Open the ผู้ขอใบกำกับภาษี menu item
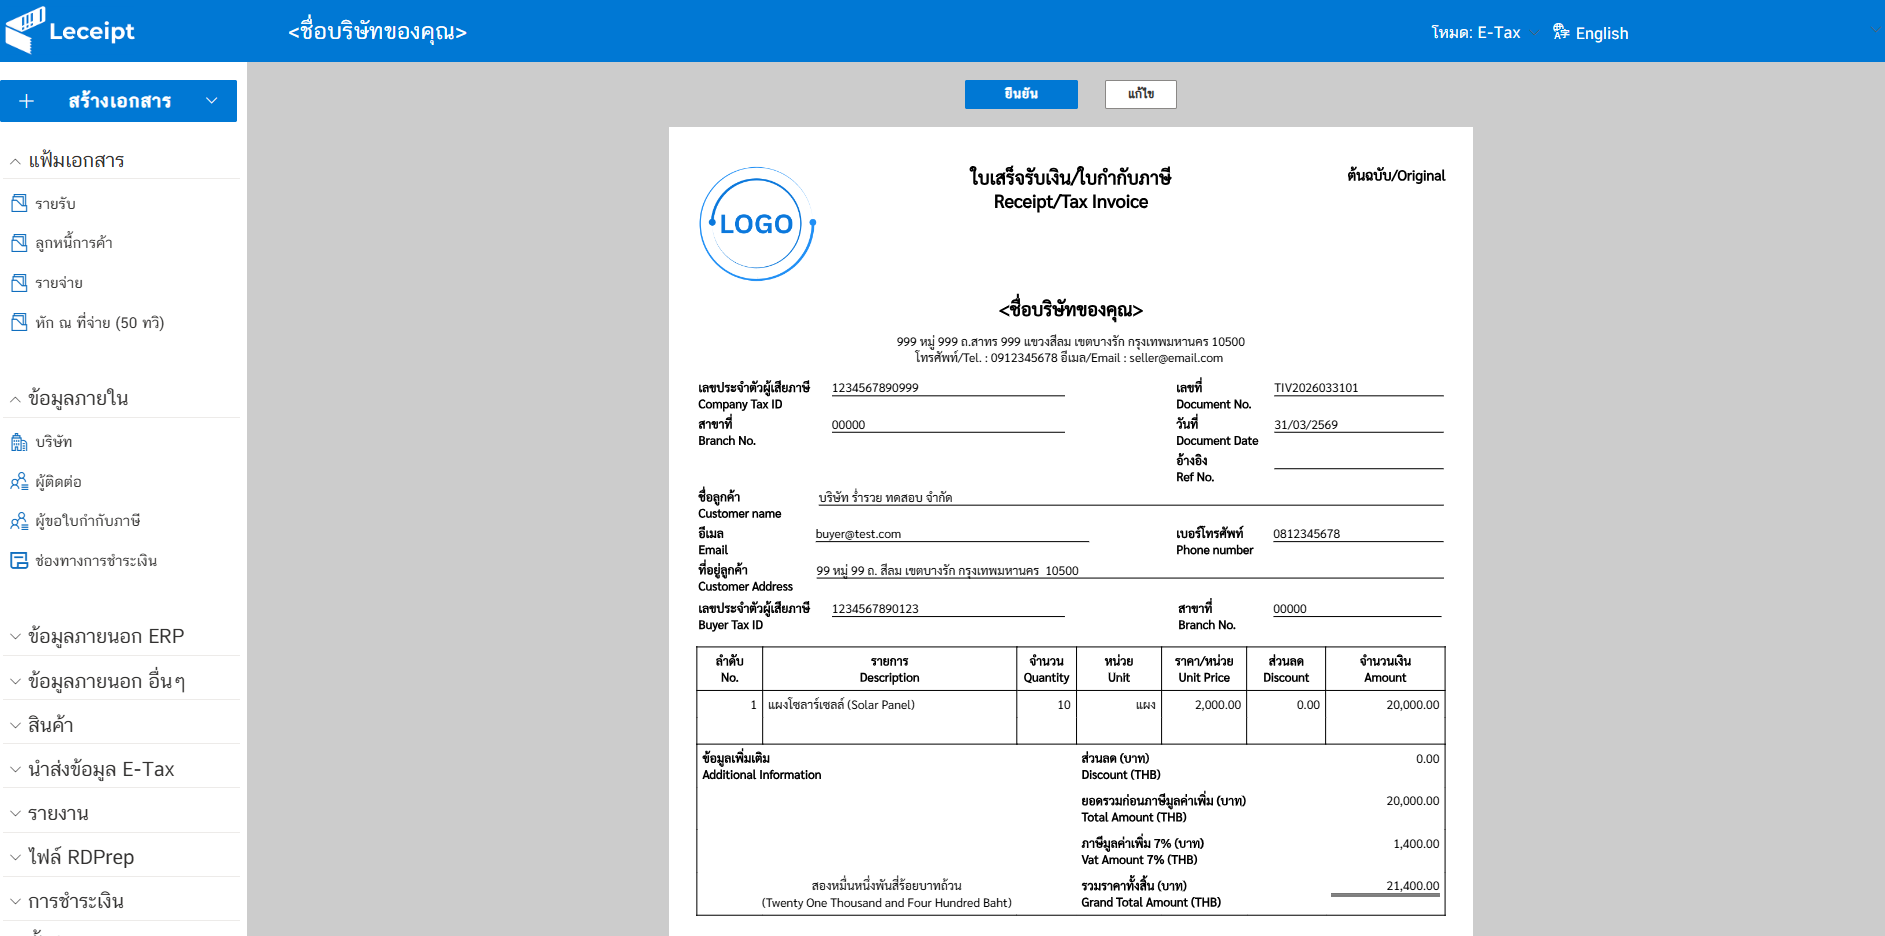 [87, 521]
